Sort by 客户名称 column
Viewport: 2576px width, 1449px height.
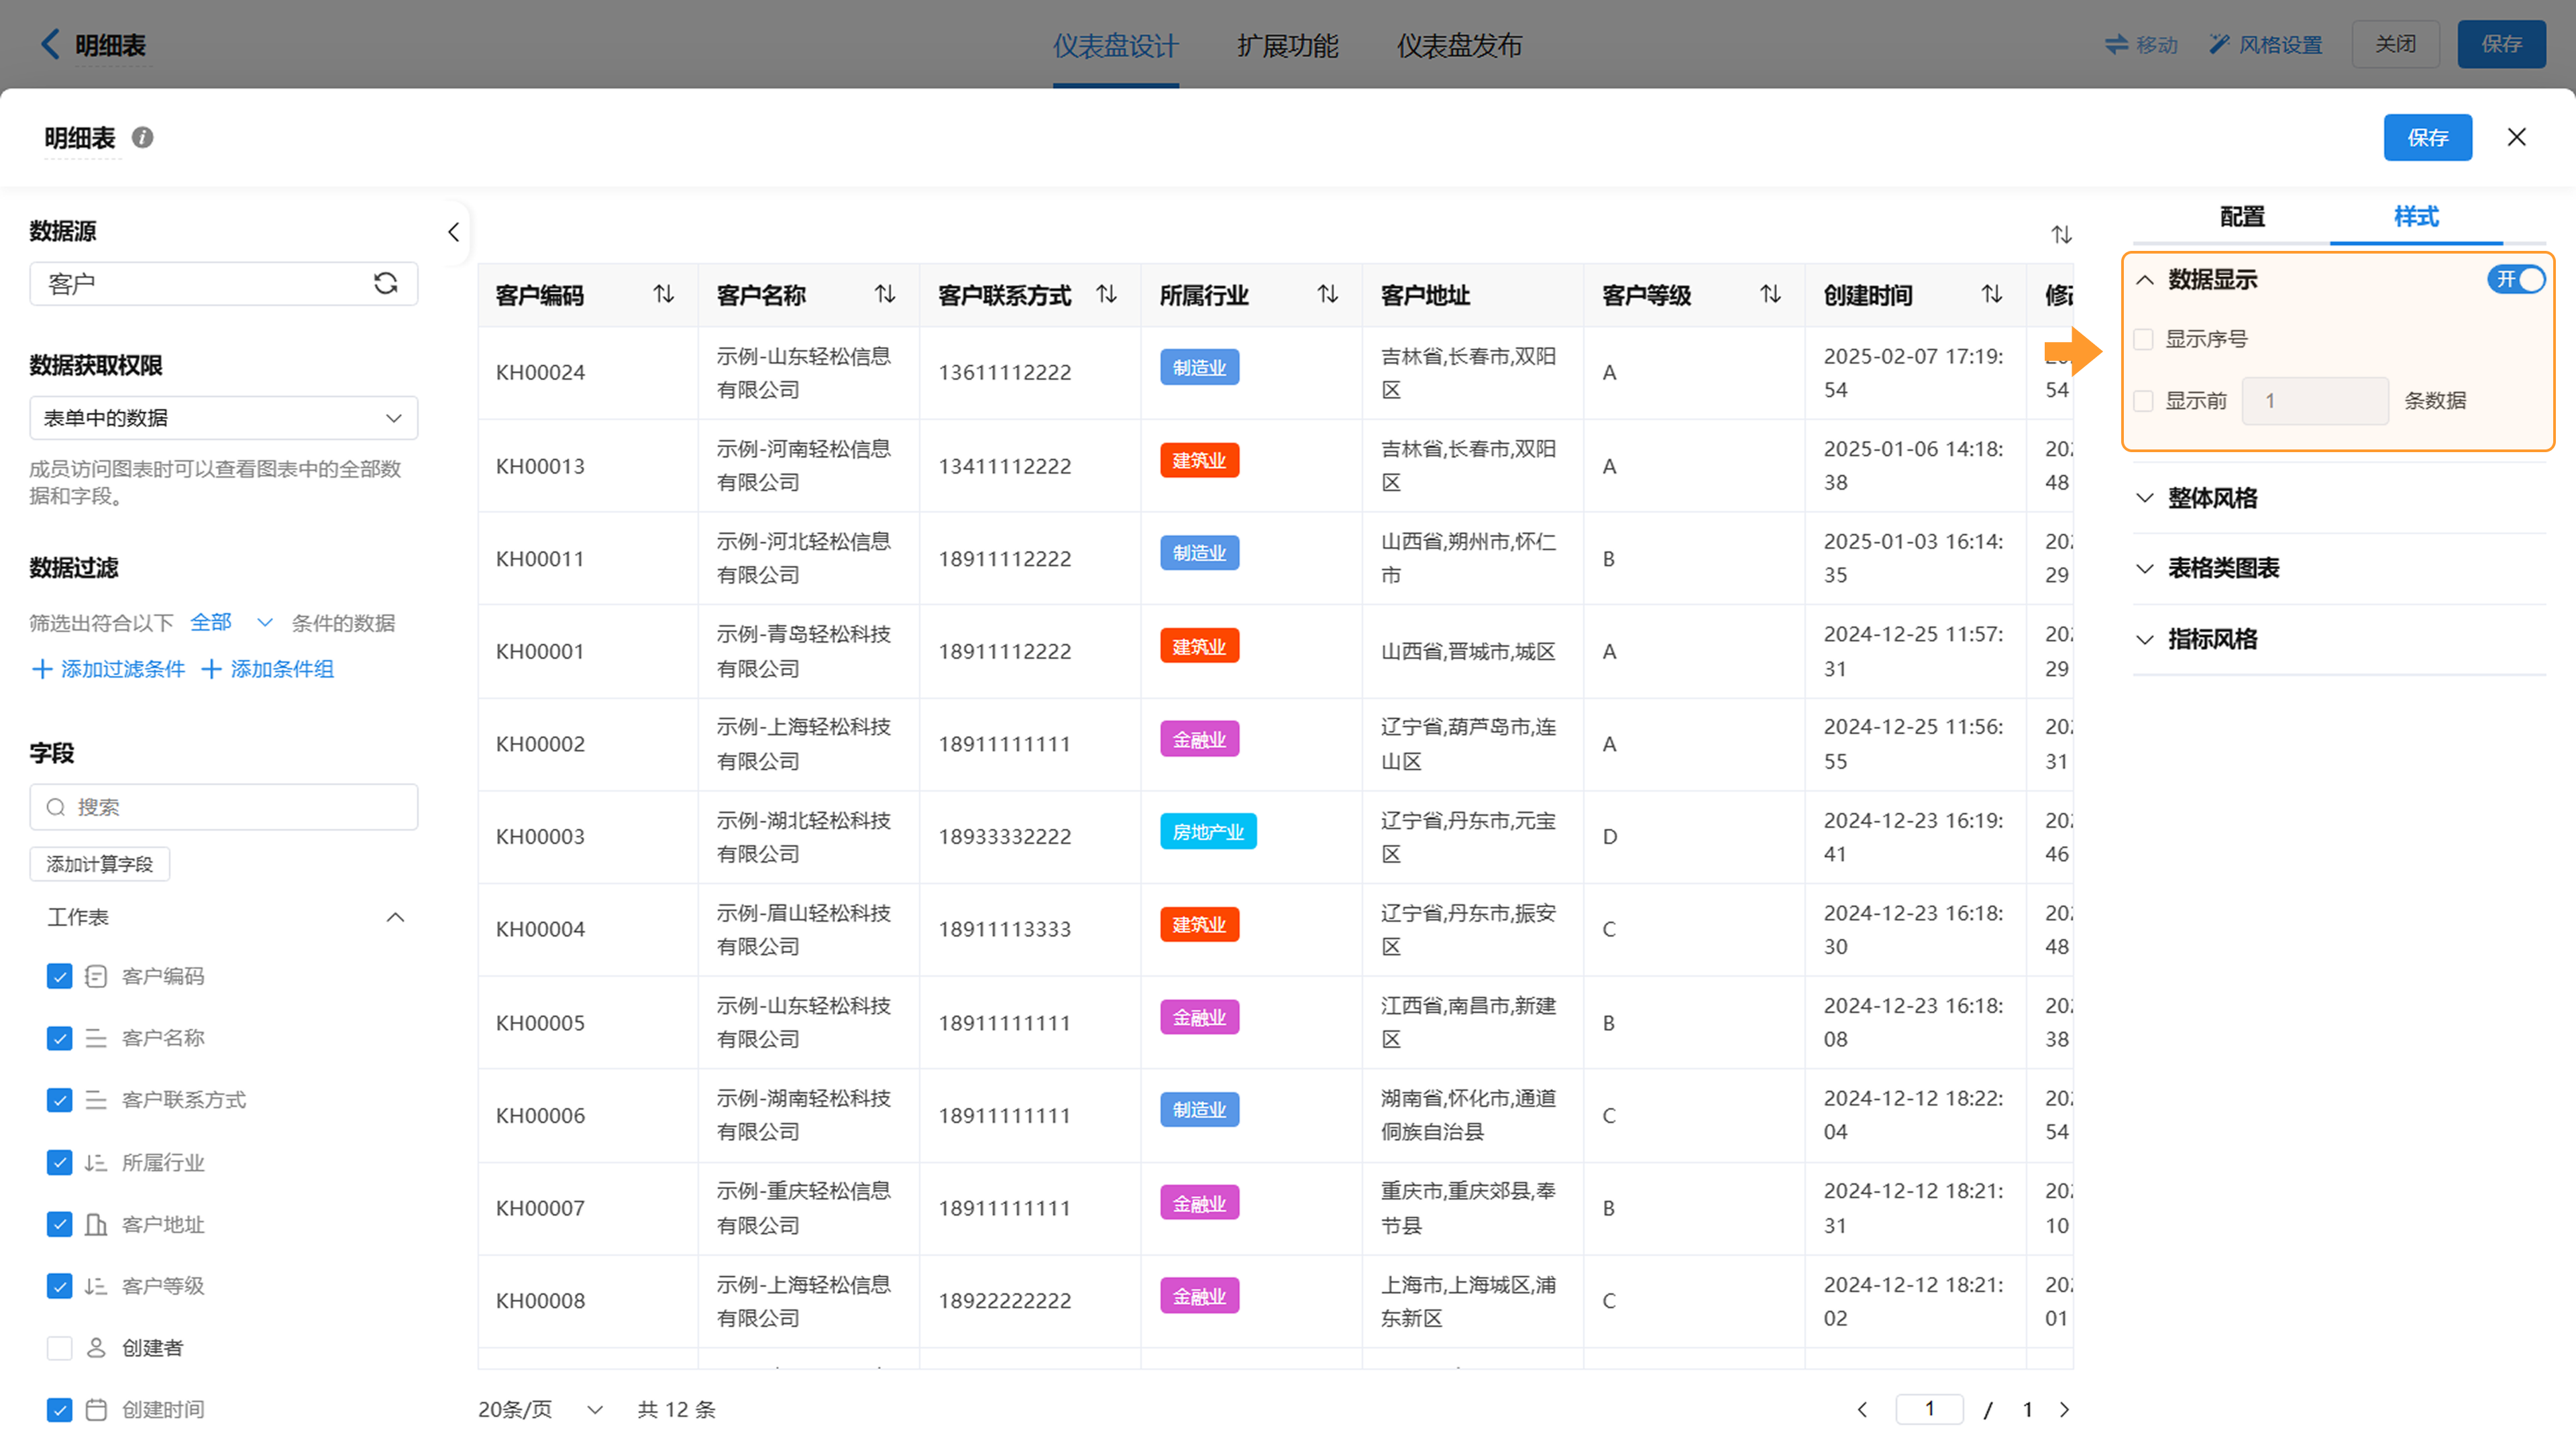(x=885, y=294)
